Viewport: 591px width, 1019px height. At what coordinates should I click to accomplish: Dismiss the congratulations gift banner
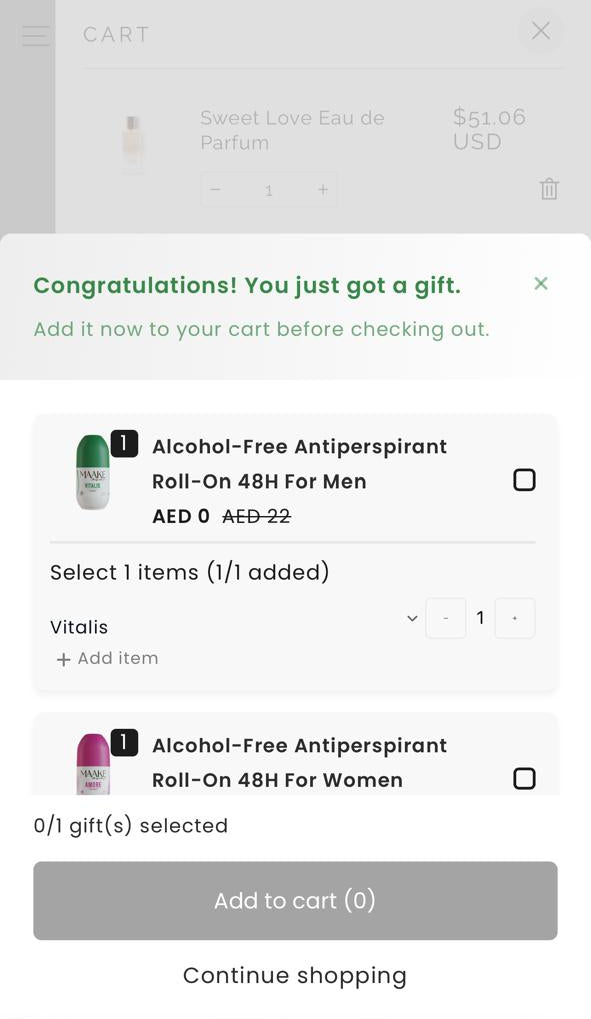pos(541,284)
